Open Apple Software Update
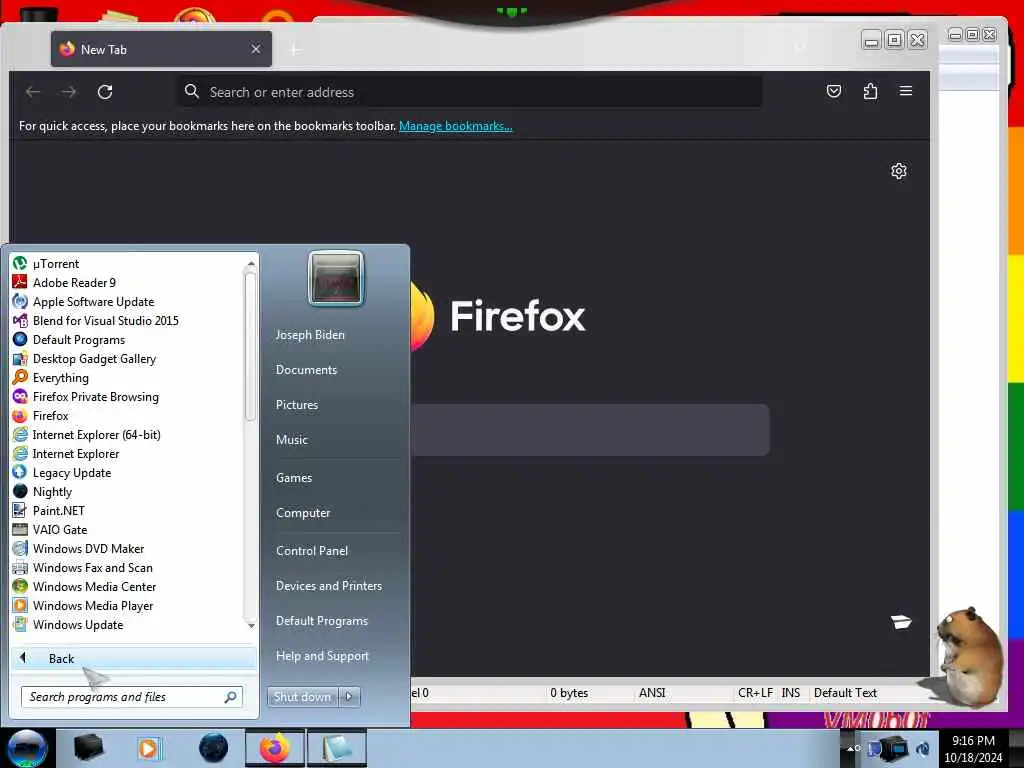 (x=93, y=302)
